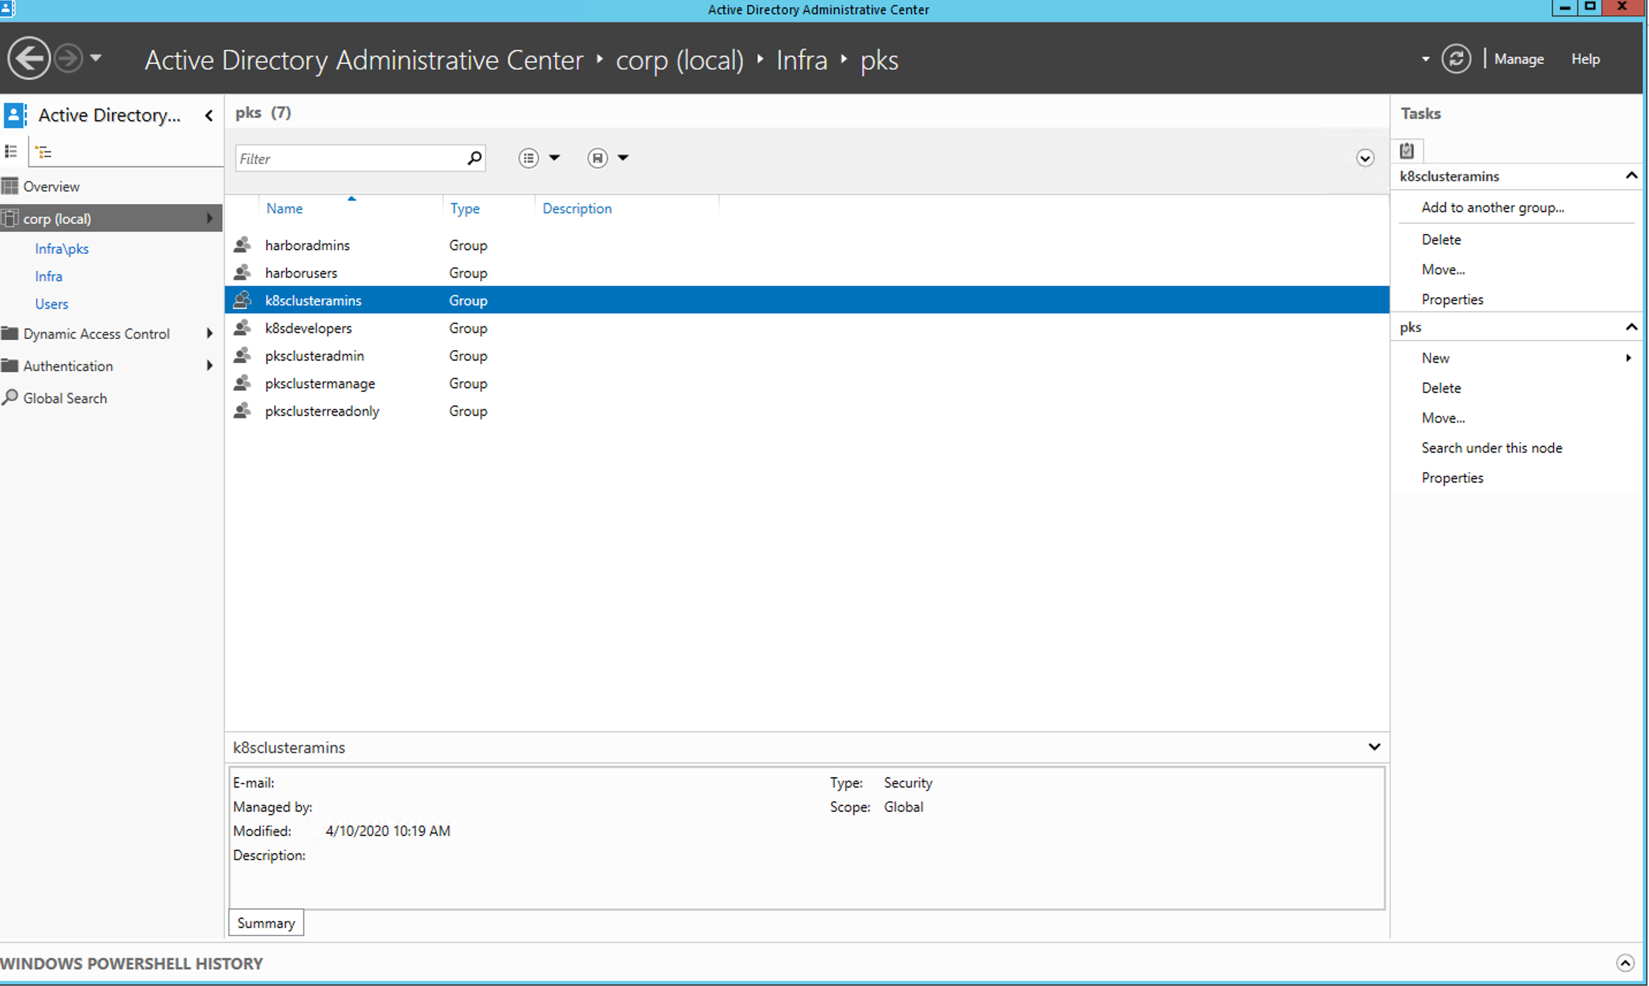Open Users navigation link
The height and width of the screenshot is (986, 1649).
point(51,304)
